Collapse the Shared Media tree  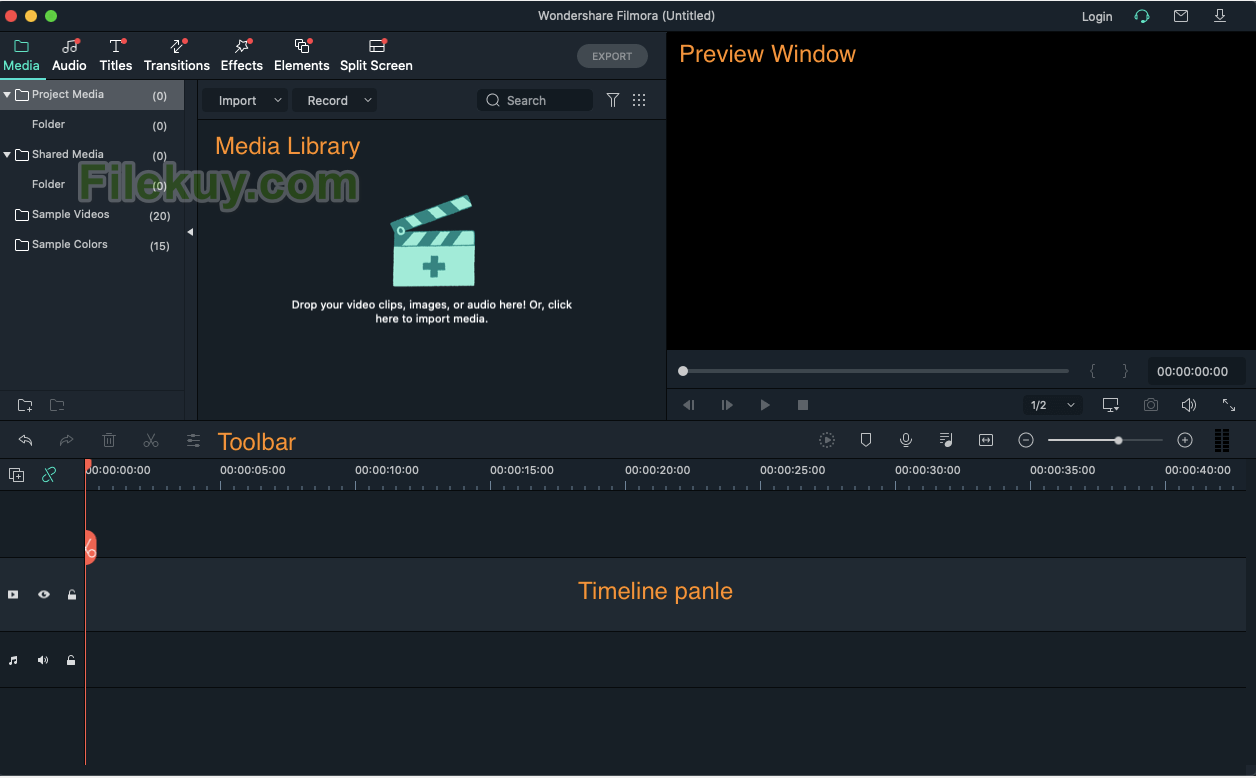click(7, 155)
